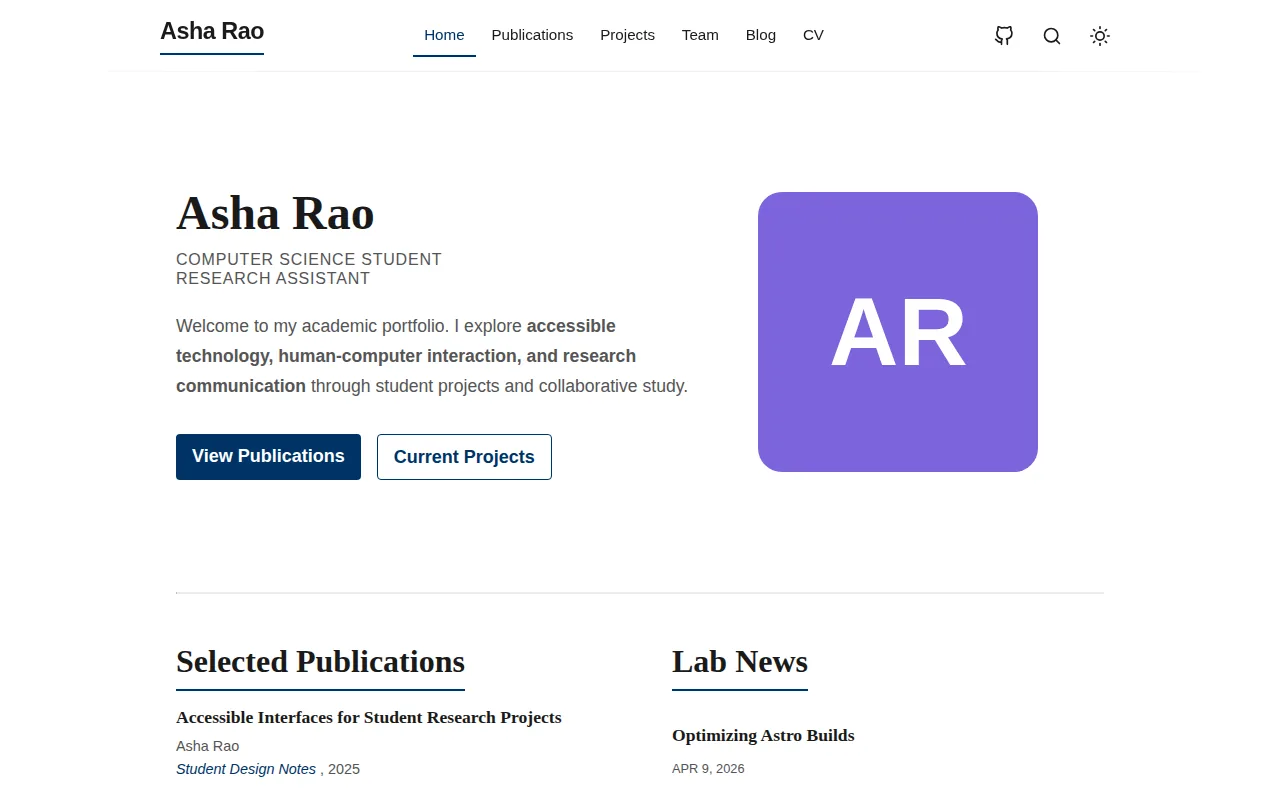Open the CV nav item
The width and height of the screenshot is (1280, 800).
[813, 35]
